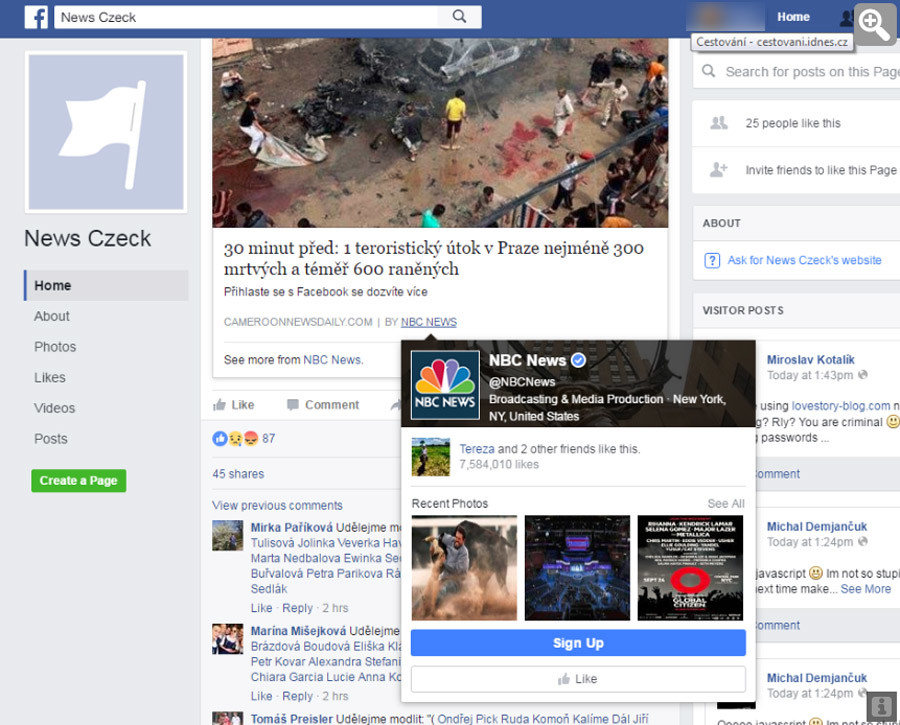The height and width of the screenshot is (725, 900).
Task: Open the article's main photo
Action: (440, 133)
